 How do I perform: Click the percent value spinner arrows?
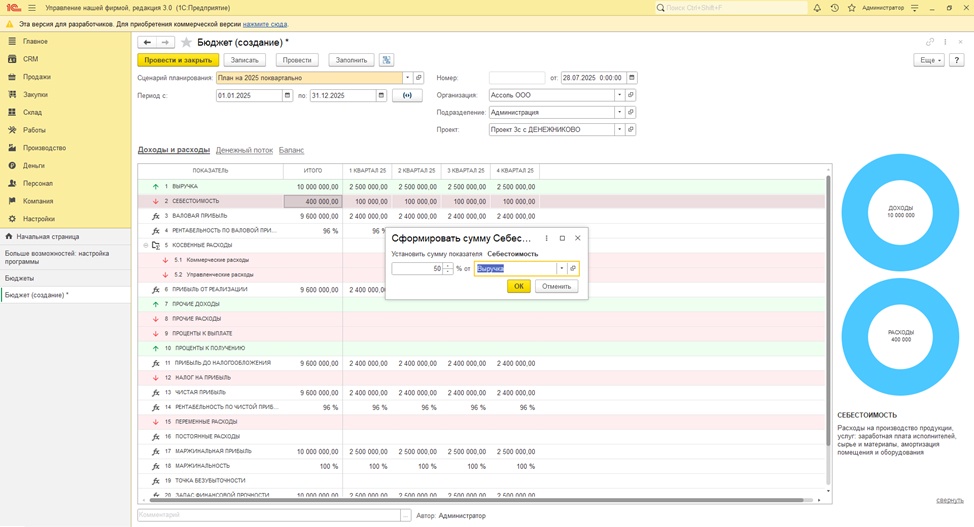(x=448, y=269)
